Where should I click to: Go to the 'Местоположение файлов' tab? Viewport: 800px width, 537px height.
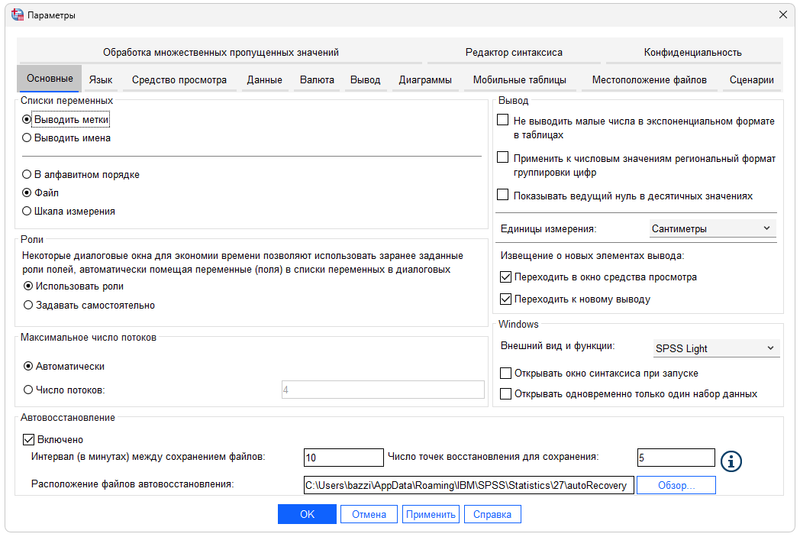(x=649, y=80)
